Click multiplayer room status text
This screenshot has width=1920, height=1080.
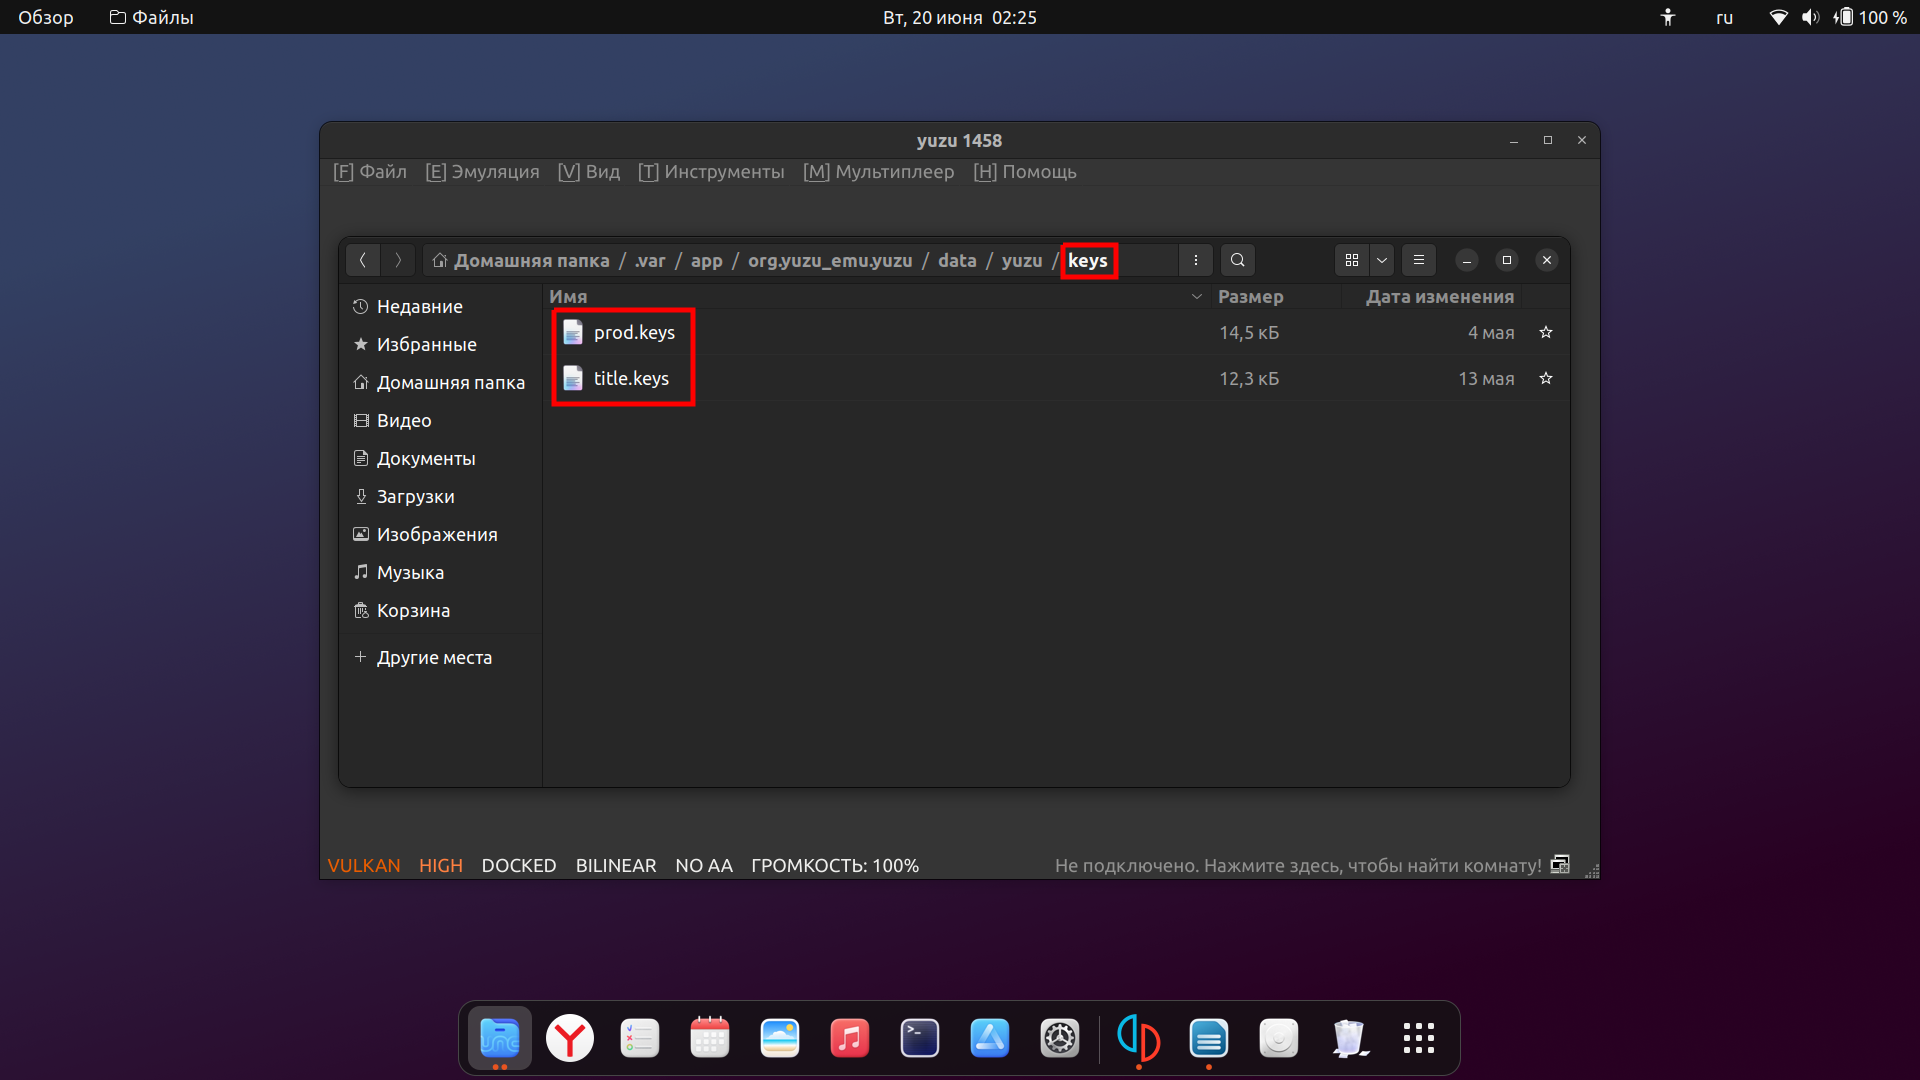click(1298, 865)
